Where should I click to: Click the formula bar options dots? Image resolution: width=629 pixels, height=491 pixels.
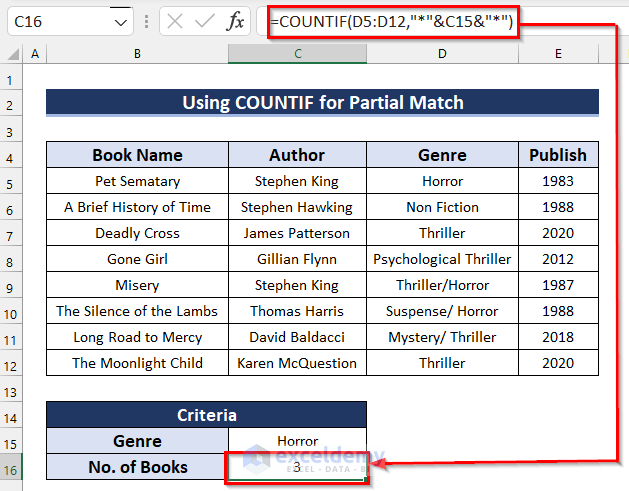(x=146, y=21)
